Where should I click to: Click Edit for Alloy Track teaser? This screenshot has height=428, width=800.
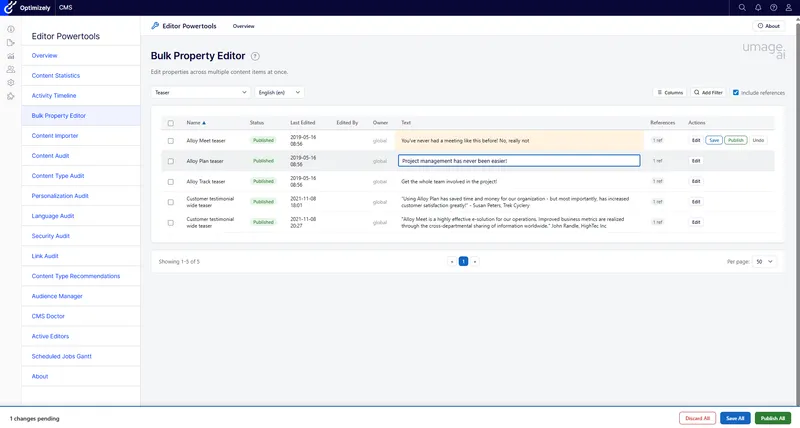tap(696, 181)
